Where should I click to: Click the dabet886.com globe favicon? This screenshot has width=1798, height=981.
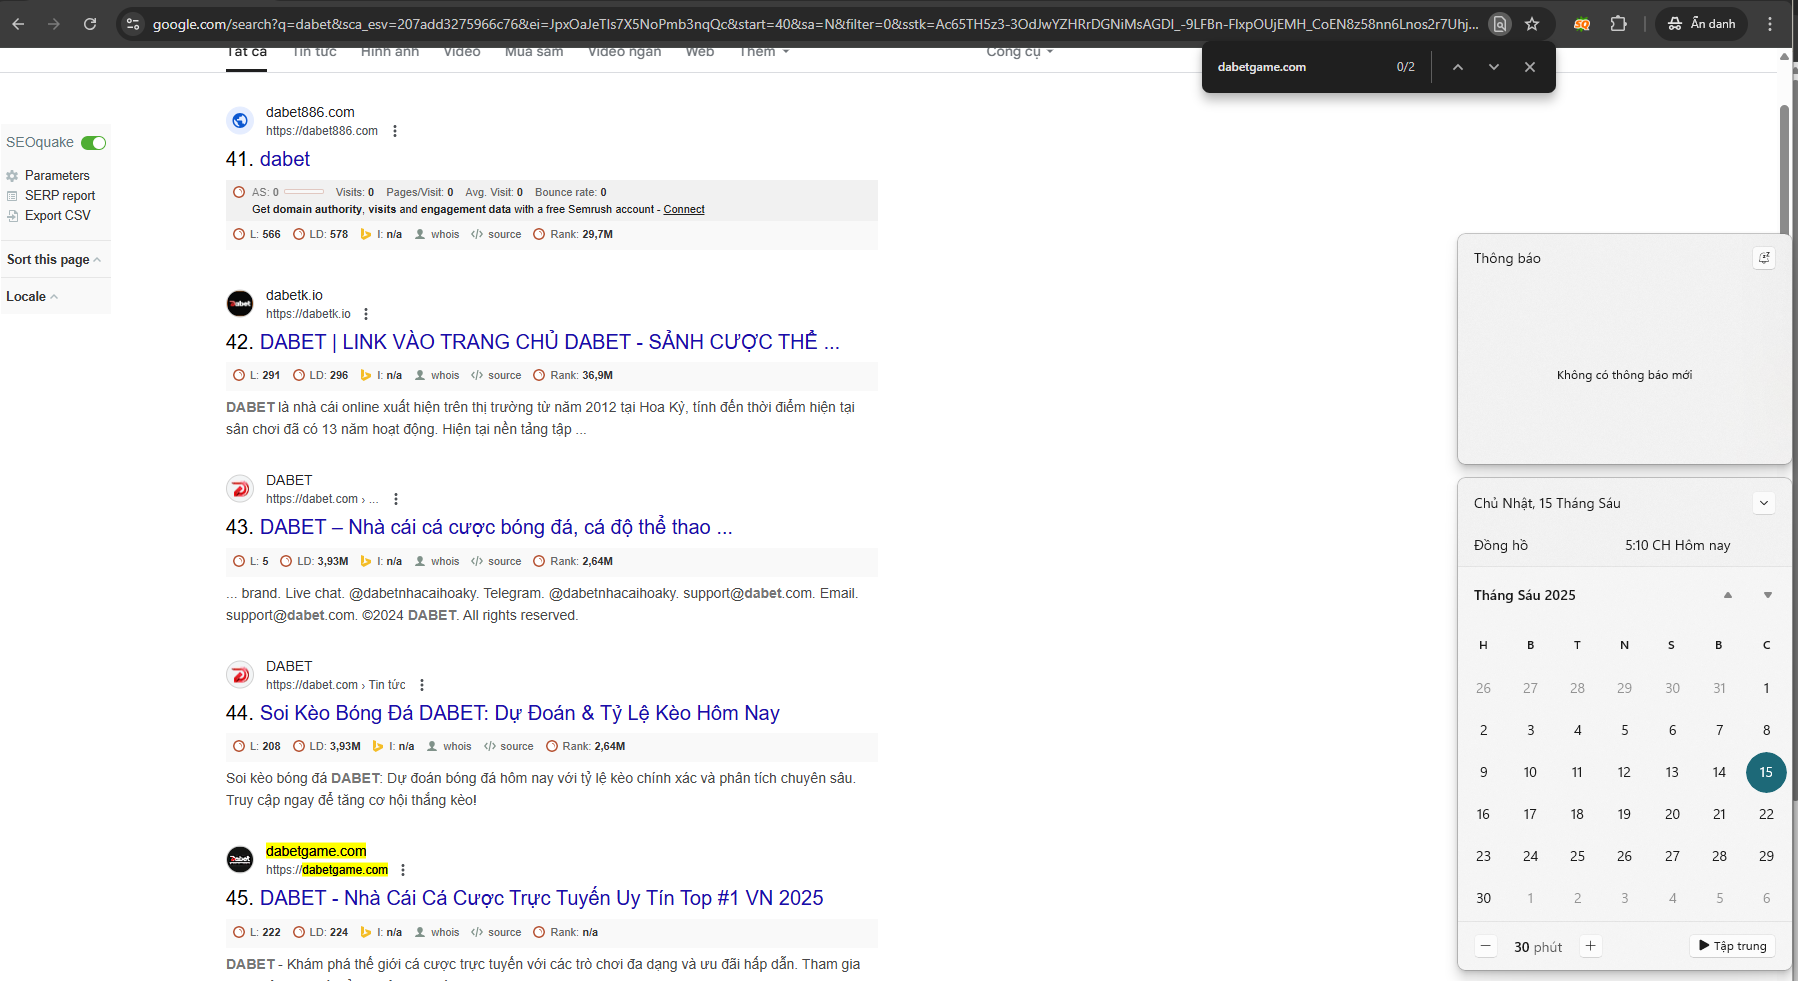(x=240, y=121)
